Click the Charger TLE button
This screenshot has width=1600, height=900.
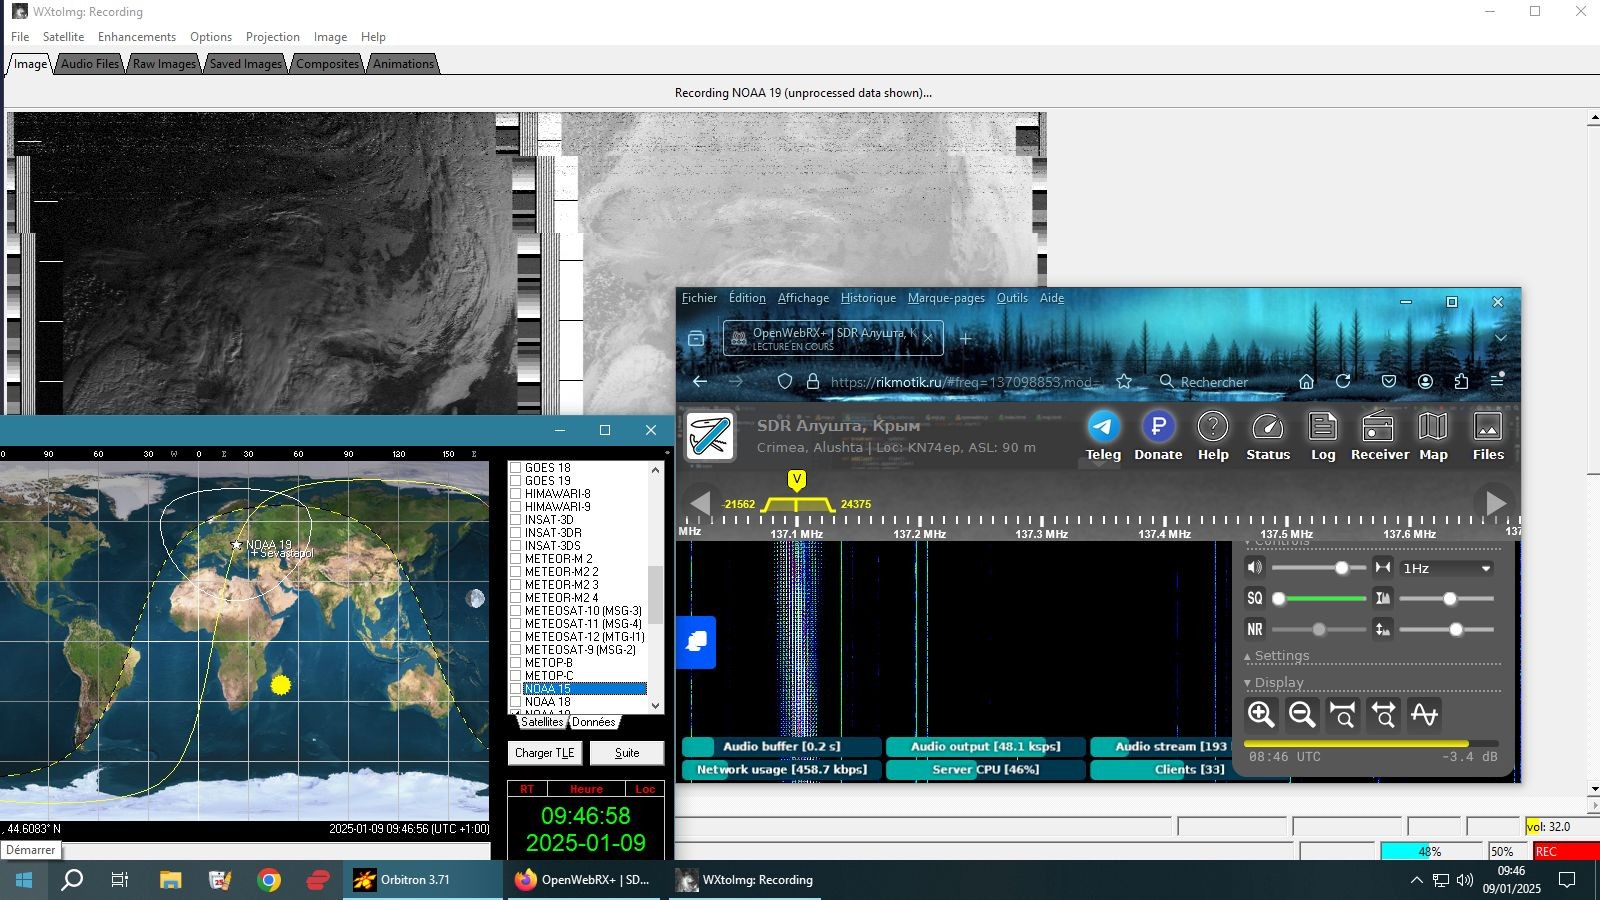click(x=545, y=753)
